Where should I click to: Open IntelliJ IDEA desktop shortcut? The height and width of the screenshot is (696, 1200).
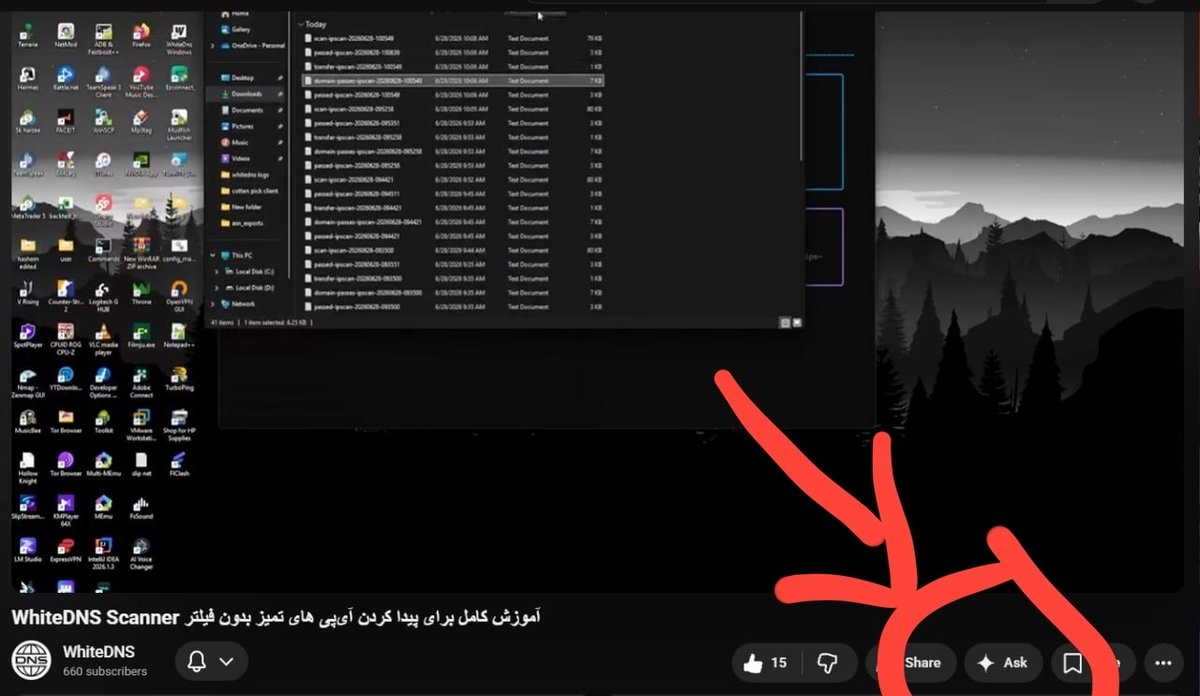click(104, 553)
